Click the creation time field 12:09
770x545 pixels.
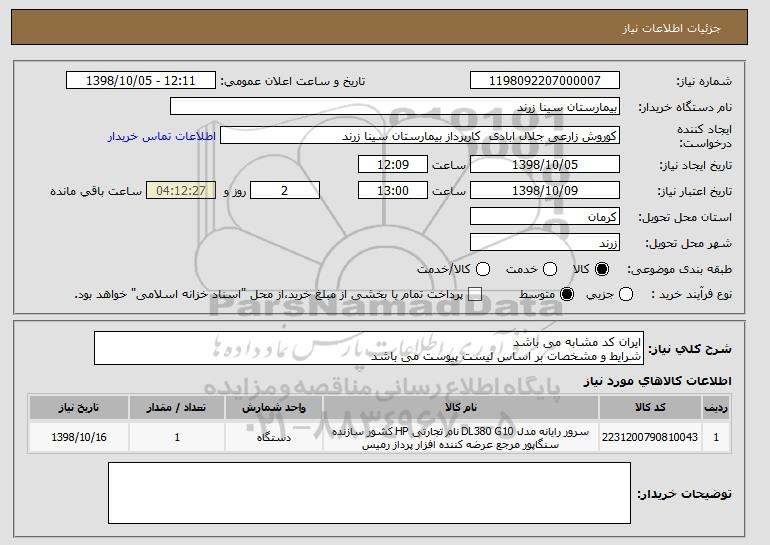[x=393, y=164]
